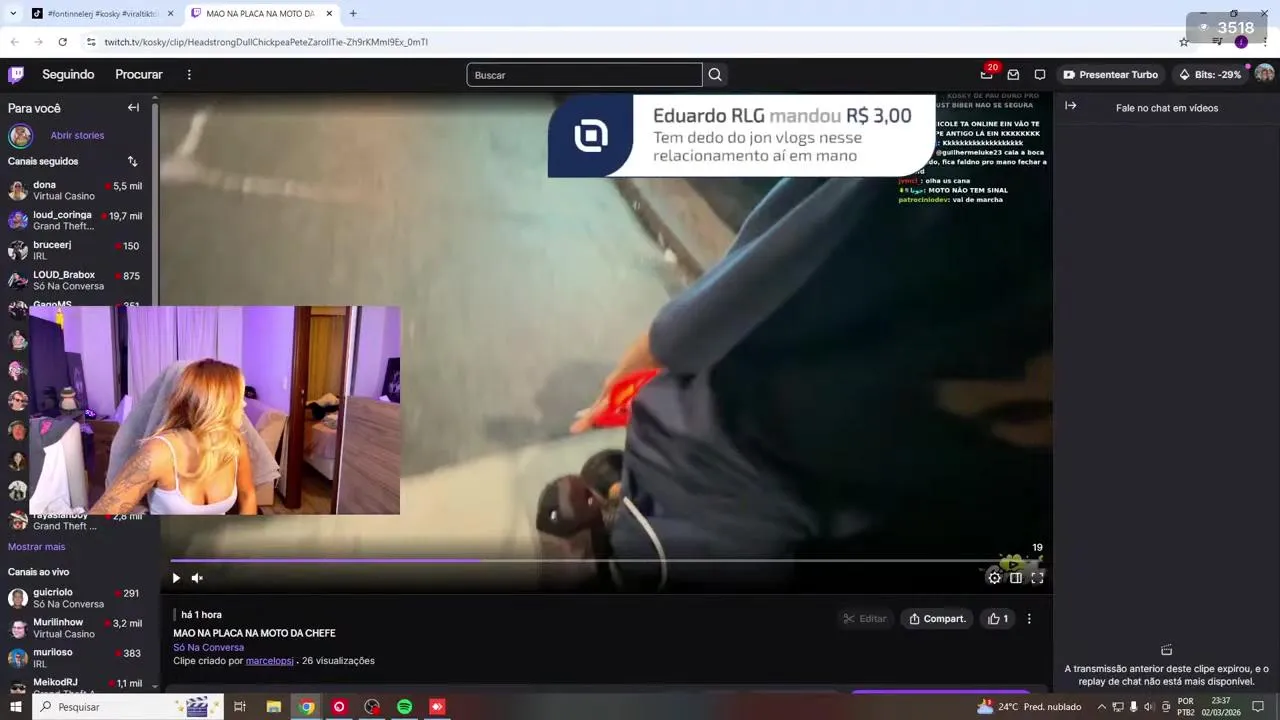Go back in browser history
This screenshot has width=1280, height=720.
[14, 42]
